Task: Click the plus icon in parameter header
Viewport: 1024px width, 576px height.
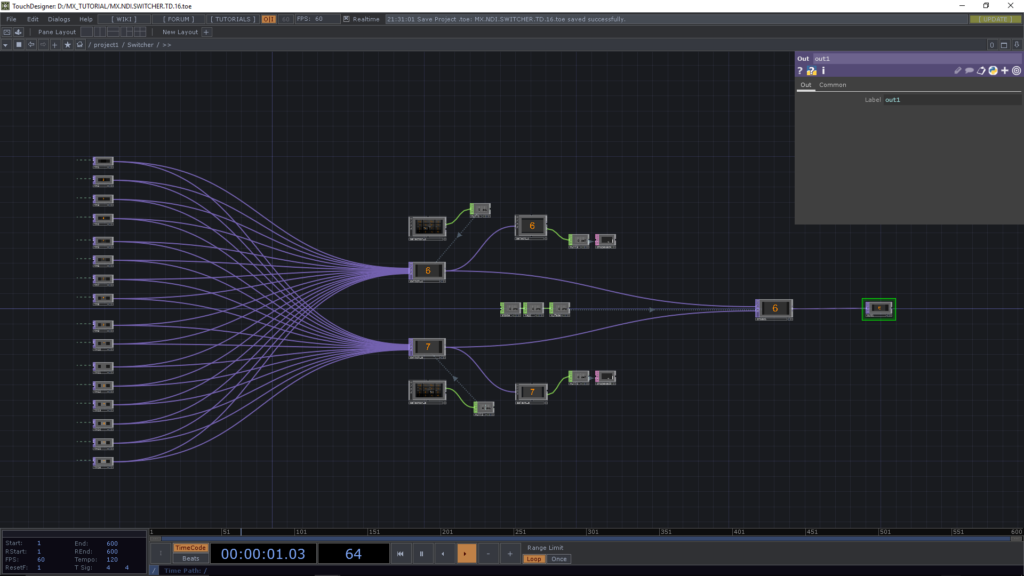Action: (1005, 71)
